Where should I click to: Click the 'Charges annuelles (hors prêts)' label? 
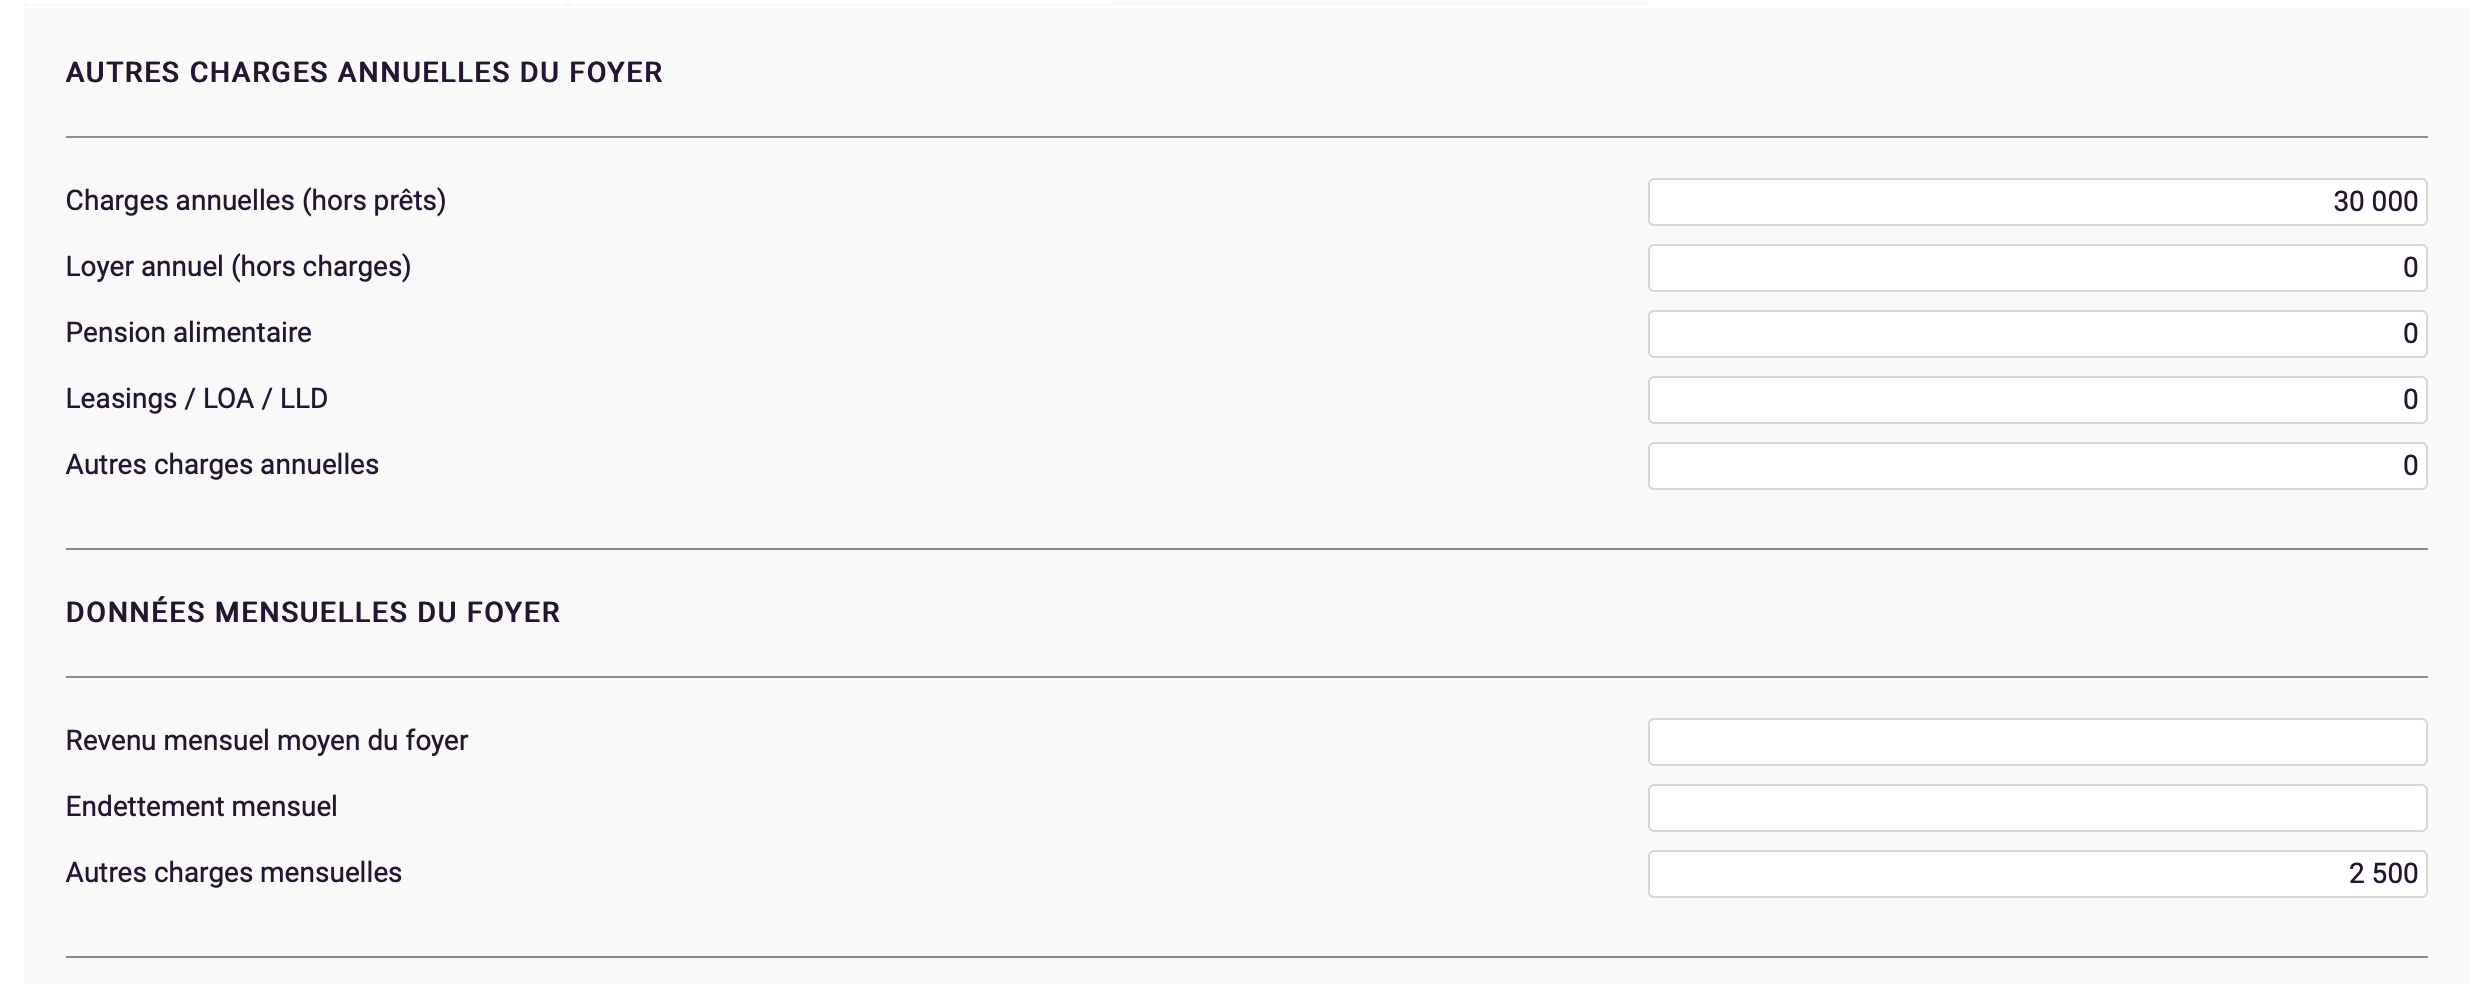[256, 201]
